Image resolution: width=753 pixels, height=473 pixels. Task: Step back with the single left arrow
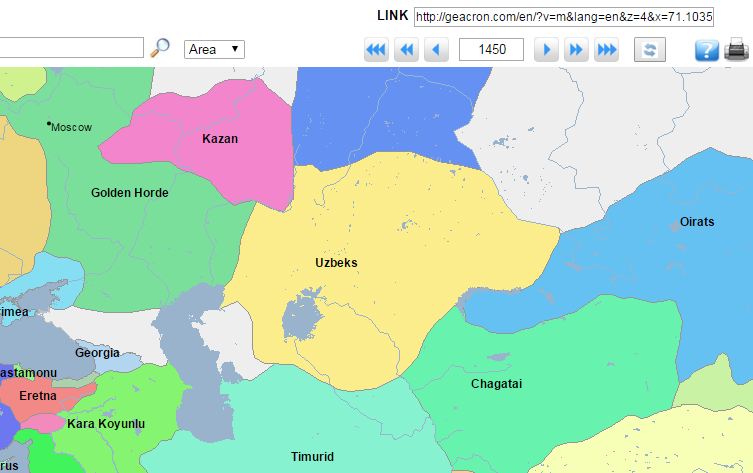(x=436, y=50)
